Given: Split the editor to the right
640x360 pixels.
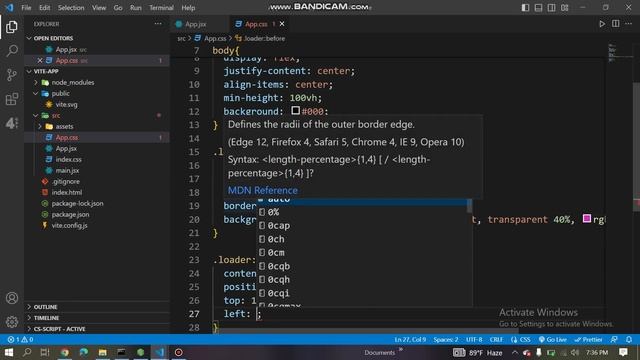Looking at the screenshot, I should [x=616, y=24].
